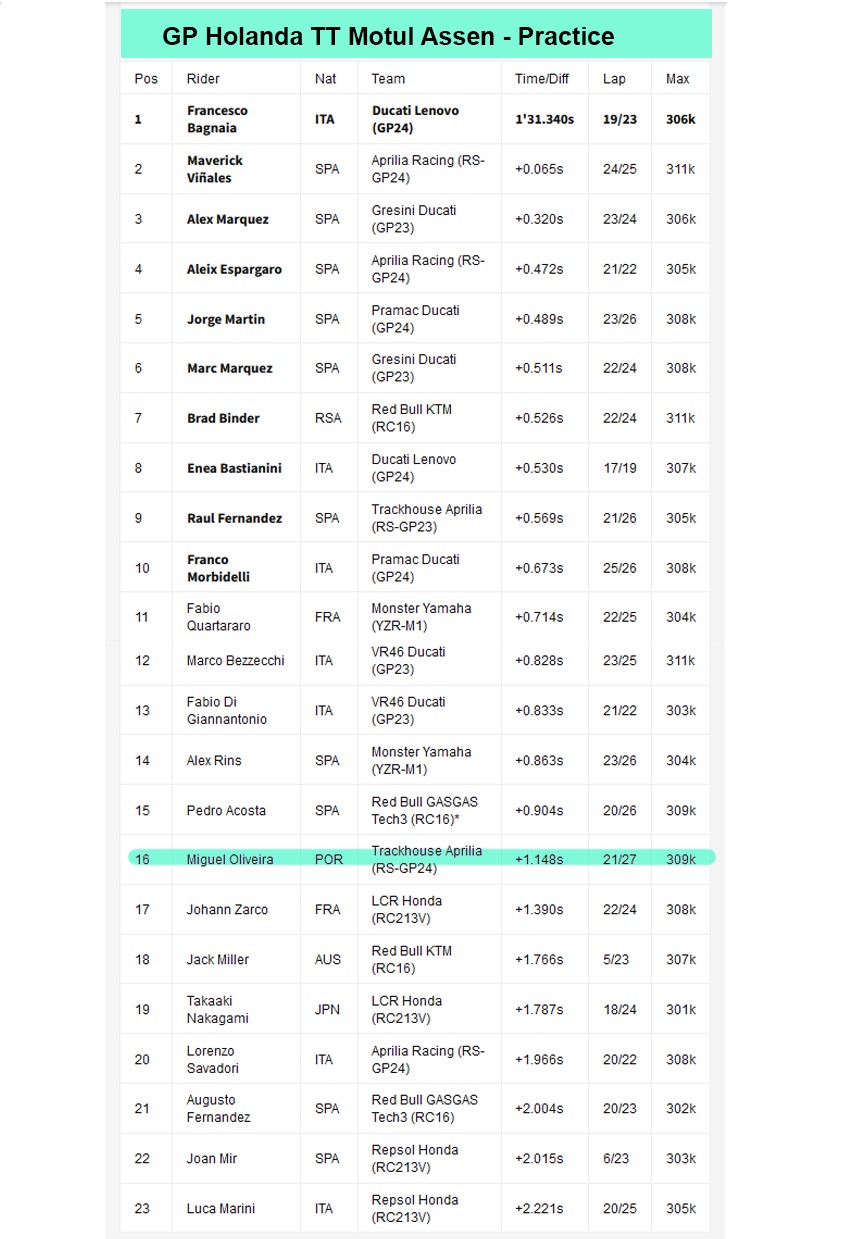Click the Lap column header
The width and height of the screenshot is (847, 1239).
[613, 79]
